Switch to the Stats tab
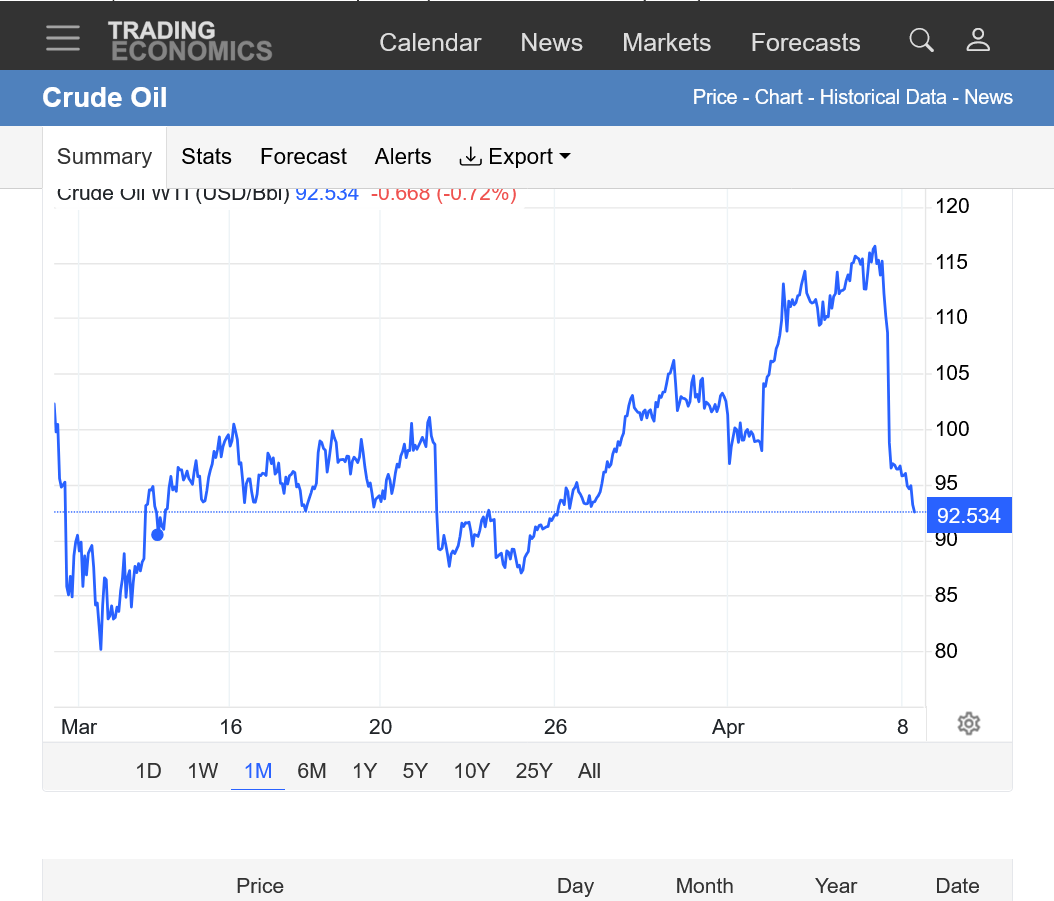The width and height of the screenshot is (1054, 901). [206, 157]
